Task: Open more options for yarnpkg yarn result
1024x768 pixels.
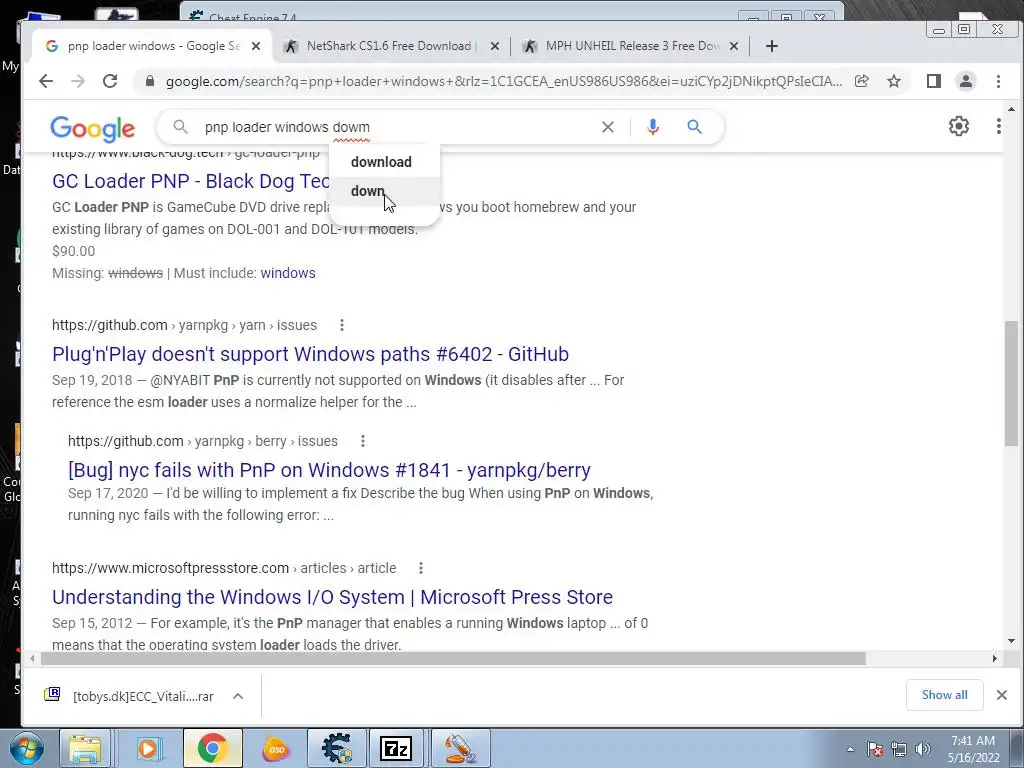Action: point(342,325)
